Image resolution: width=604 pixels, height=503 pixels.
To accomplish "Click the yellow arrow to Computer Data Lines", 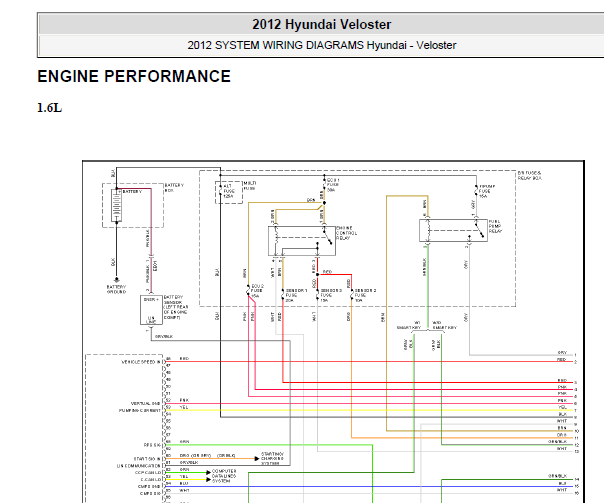I will click(x=208, y=479).
